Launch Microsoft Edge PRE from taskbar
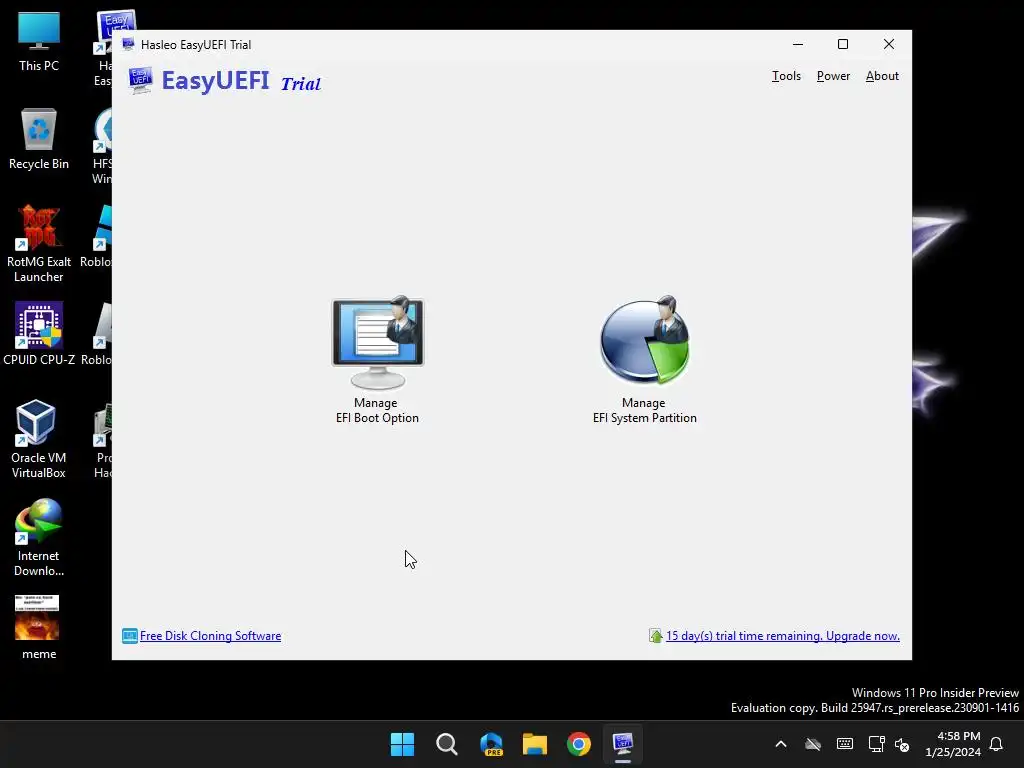The image size is (1024, 768). pyautogui.click(x=491, y=744)
